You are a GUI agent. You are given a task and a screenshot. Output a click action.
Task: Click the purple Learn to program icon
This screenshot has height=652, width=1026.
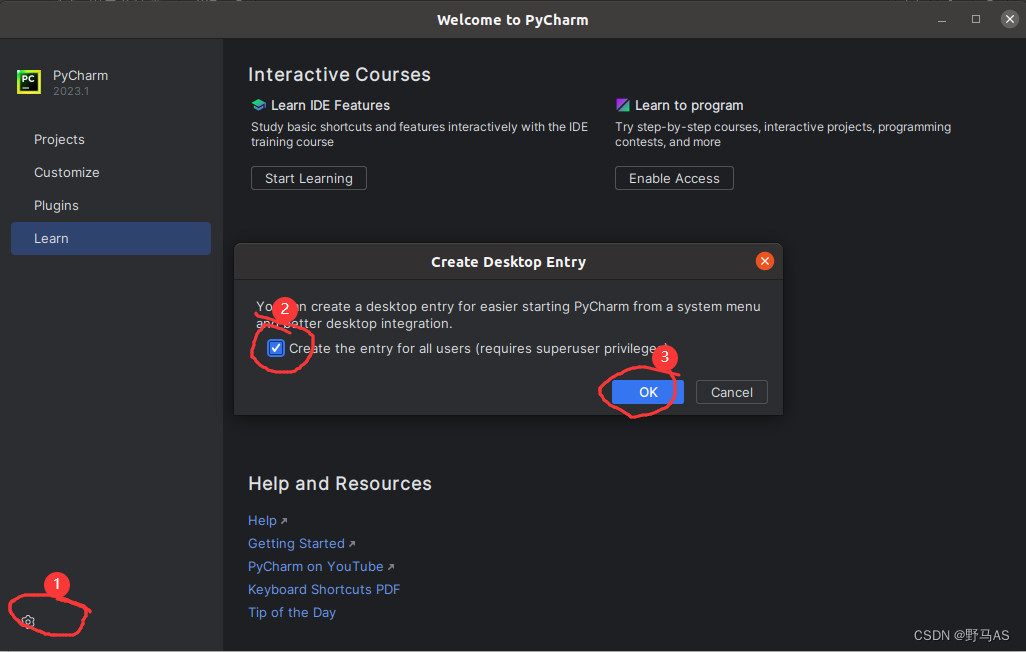(x=622, y=104)
